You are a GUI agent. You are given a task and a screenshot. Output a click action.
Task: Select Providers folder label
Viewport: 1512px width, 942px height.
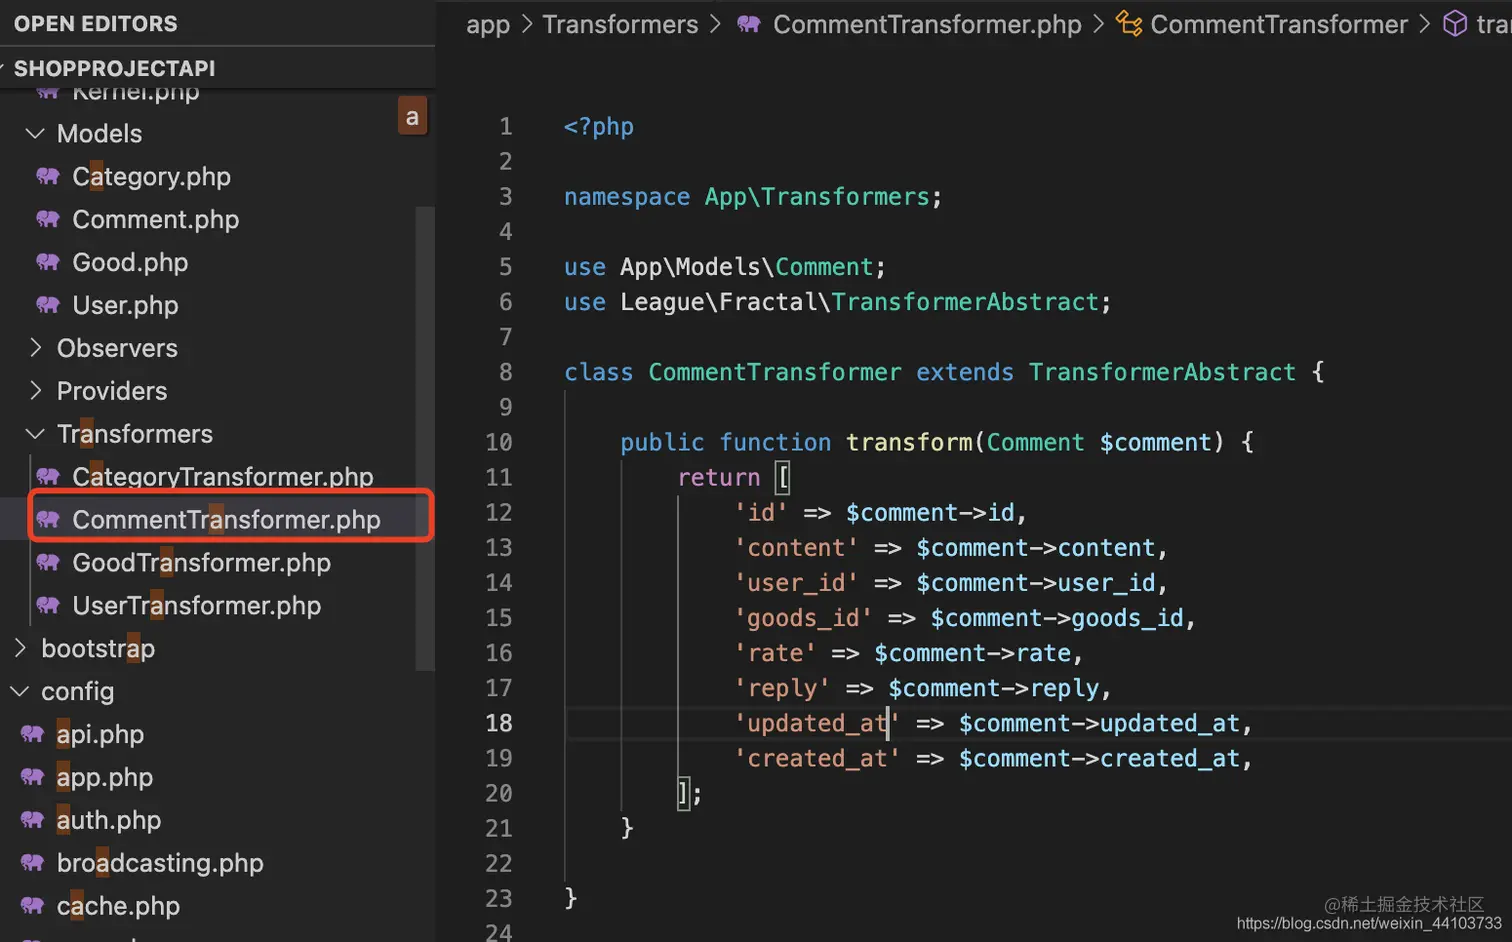(x=112, y=391)
